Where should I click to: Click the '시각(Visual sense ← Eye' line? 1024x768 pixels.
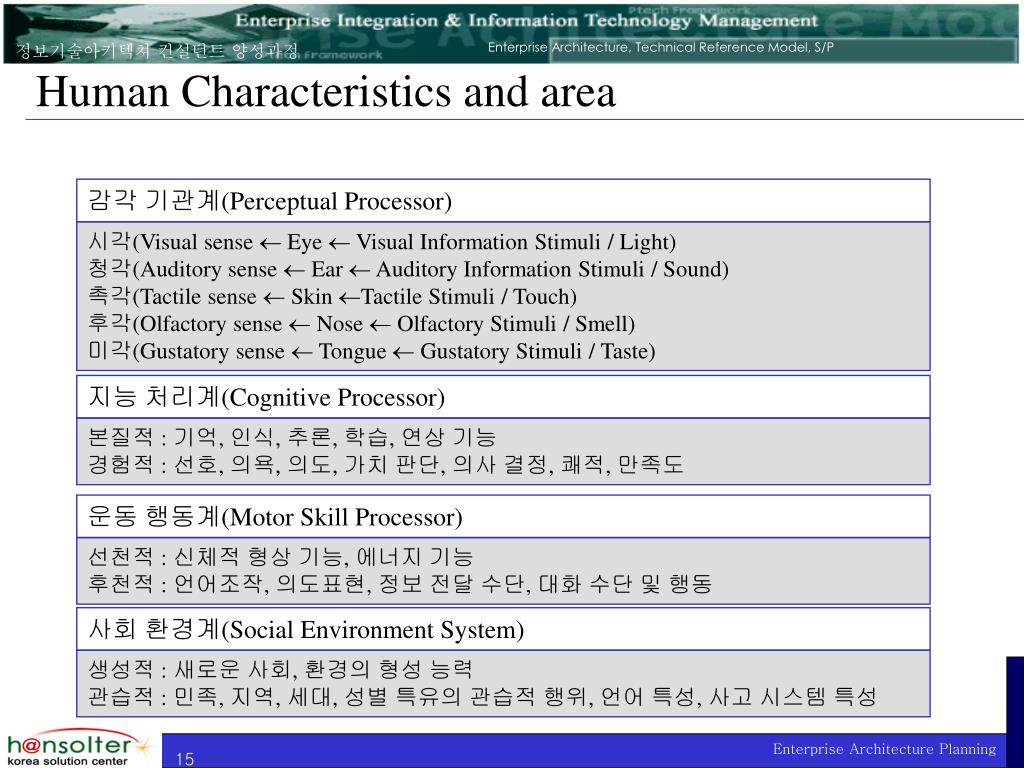(x=382, y=242)
